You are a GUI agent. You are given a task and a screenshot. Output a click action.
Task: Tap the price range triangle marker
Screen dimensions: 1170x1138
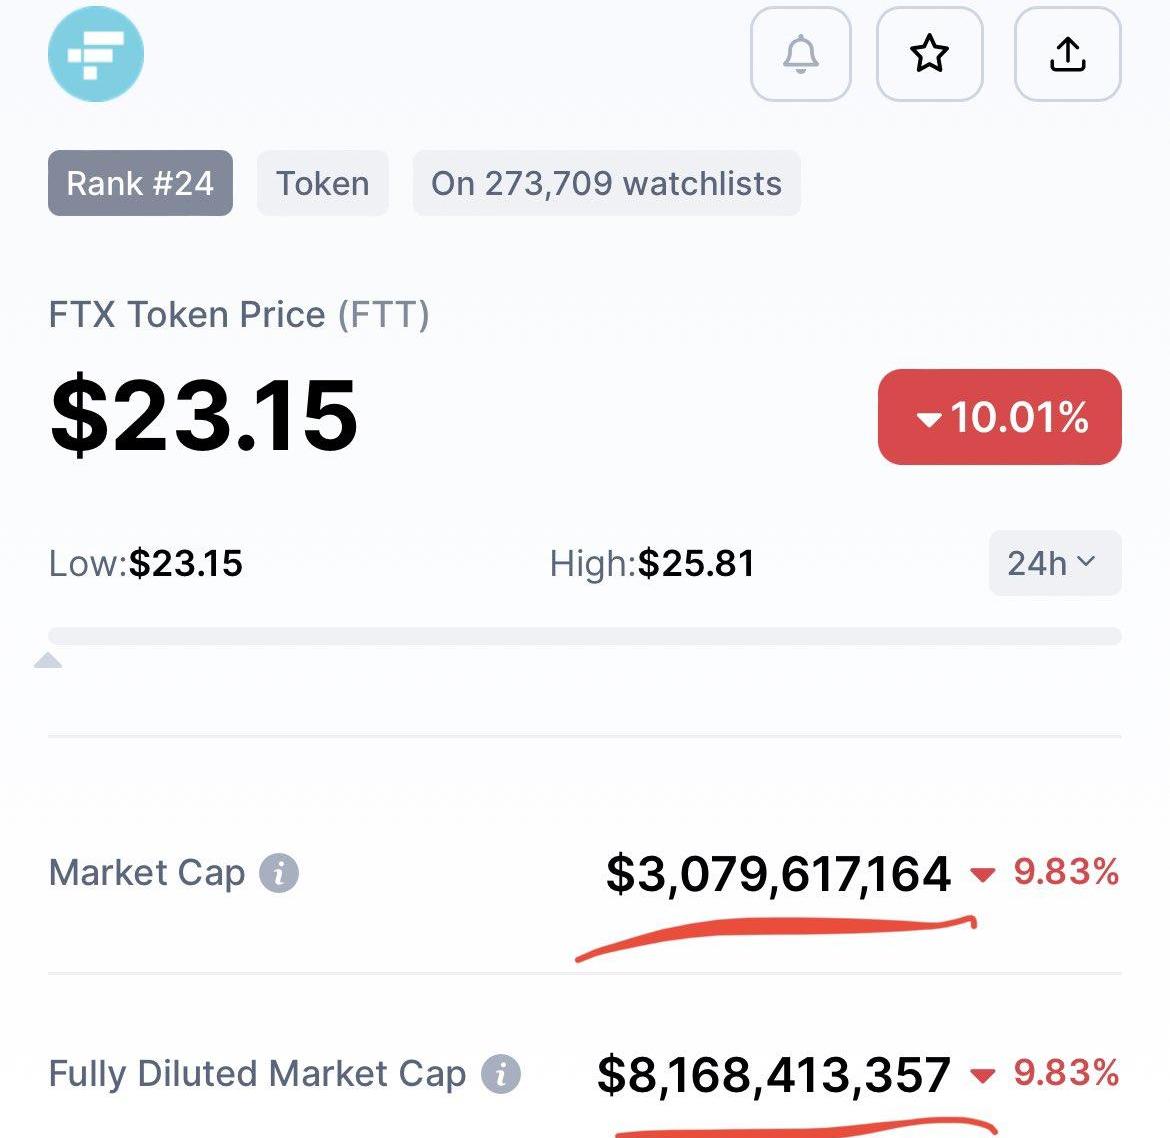(x=48, y=660)
